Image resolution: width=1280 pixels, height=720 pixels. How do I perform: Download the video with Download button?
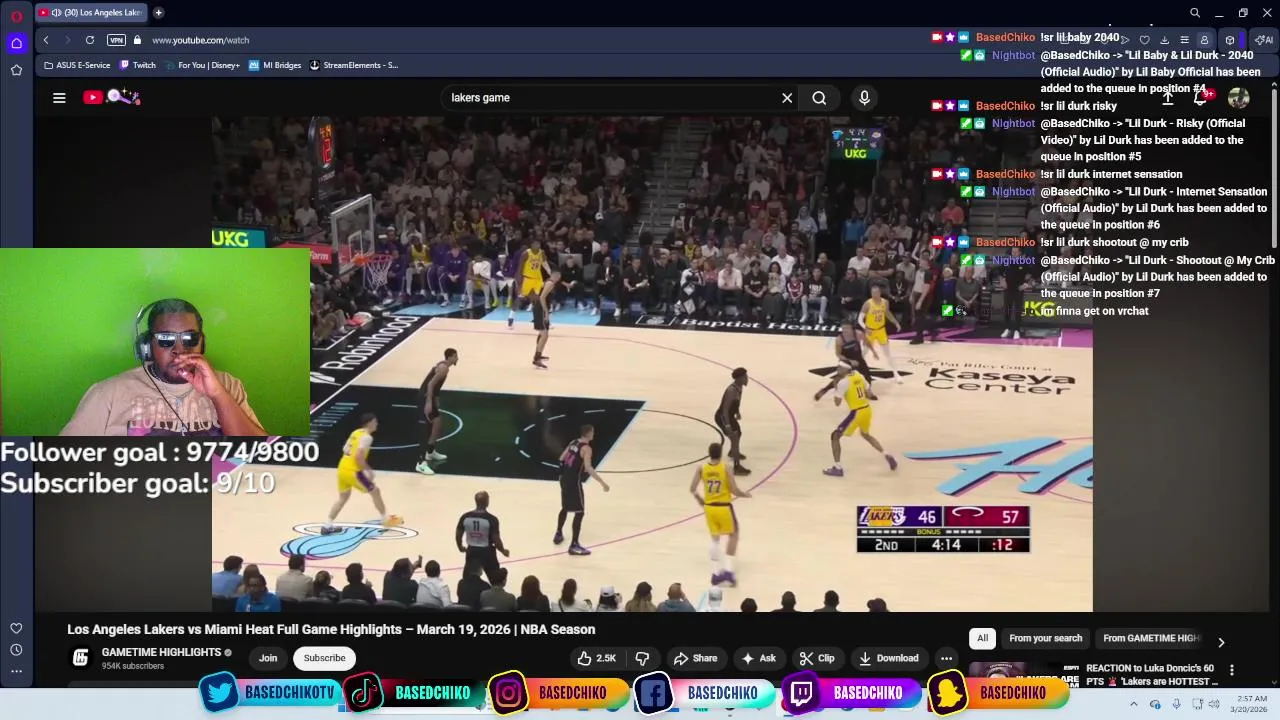pos(889,658)
